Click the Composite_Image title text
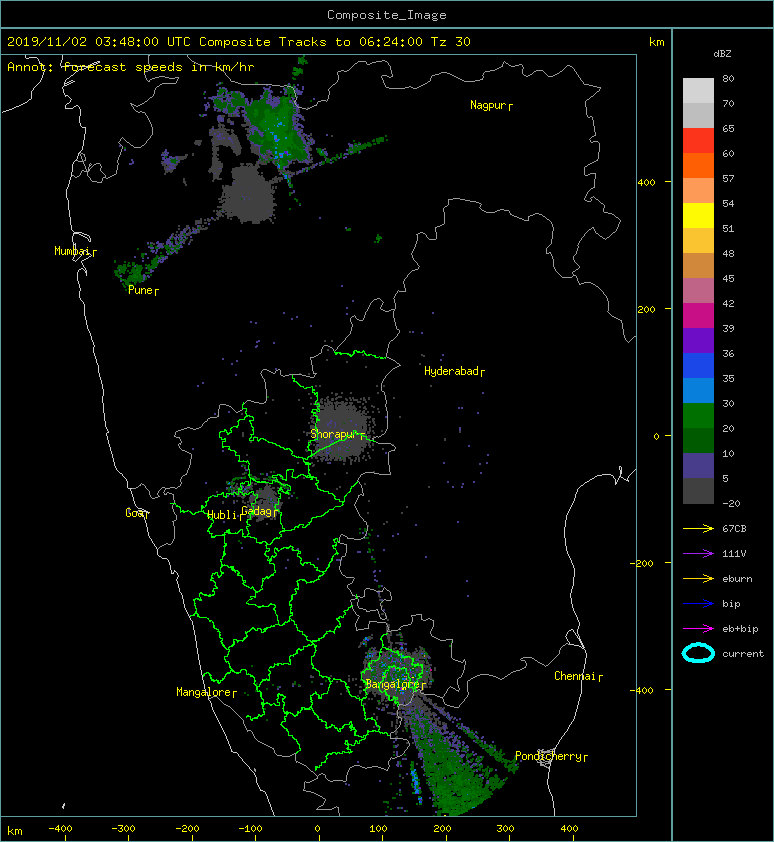774x842 pixels. coord(387,15)
